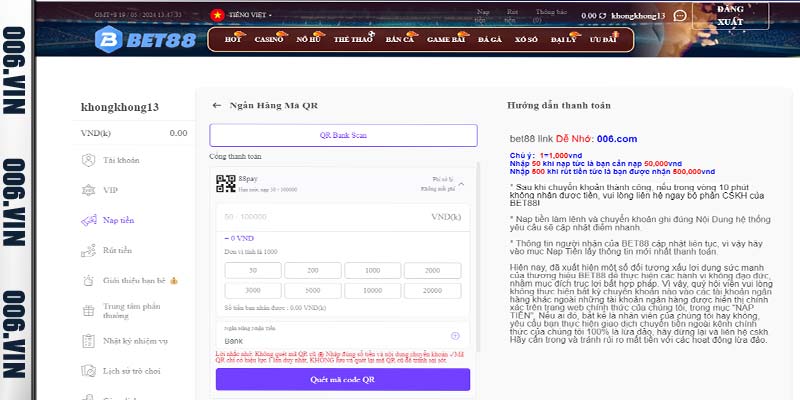Click the Vietnam flag icon
The height and width of the screenshot is (400, 800).
point(217,15)
